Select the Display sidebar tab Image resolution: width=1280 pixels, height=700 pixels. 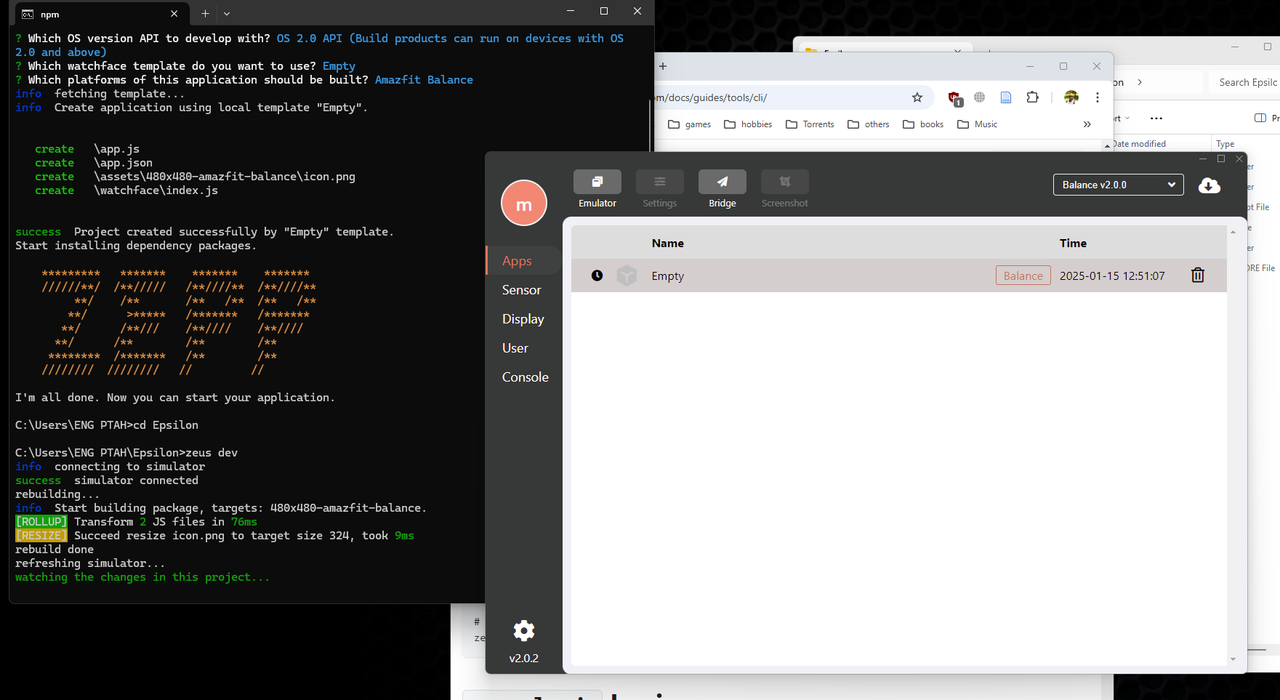pos(524,319)
